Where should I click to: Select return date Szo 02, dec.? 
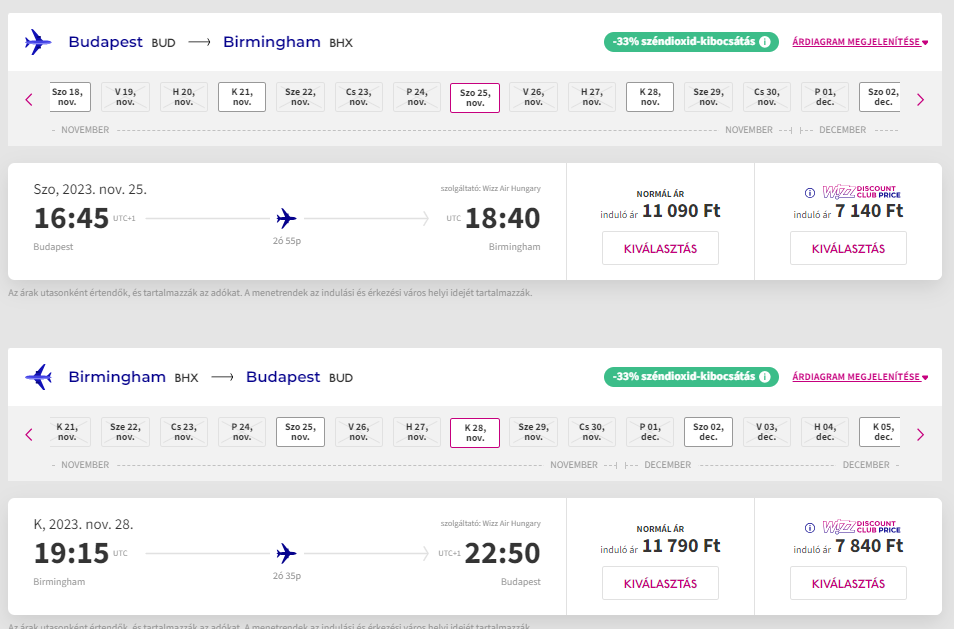click(x=708, y=432)
